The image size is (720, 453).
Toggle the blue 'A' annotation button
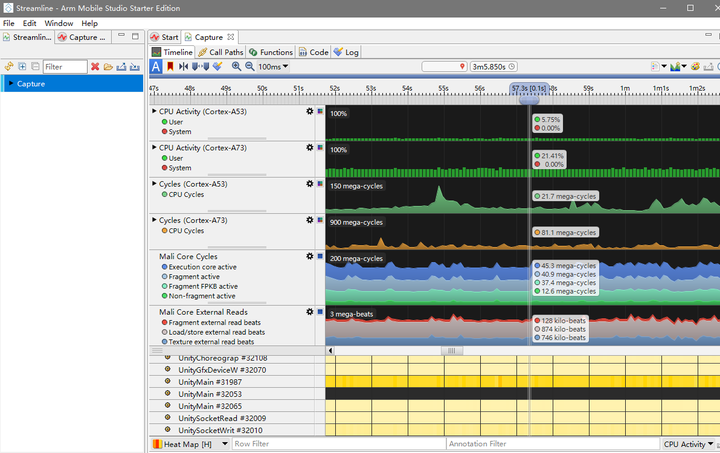(156, 67)
